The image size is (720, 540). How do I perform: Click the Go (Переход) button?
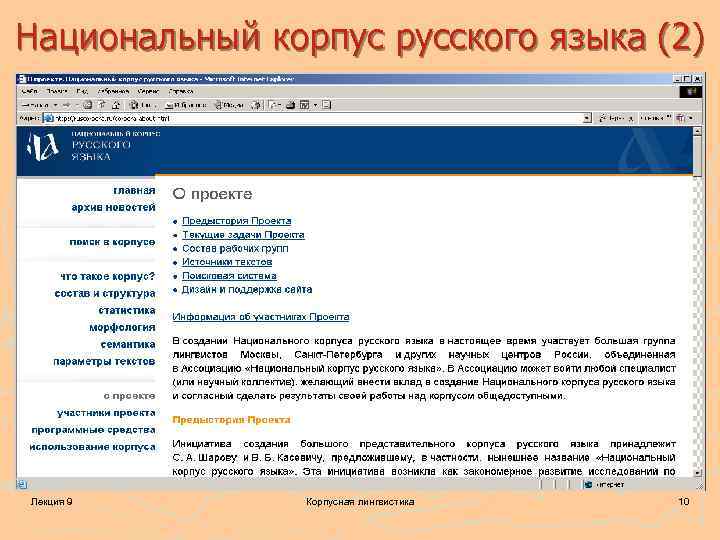click(616, 118)
